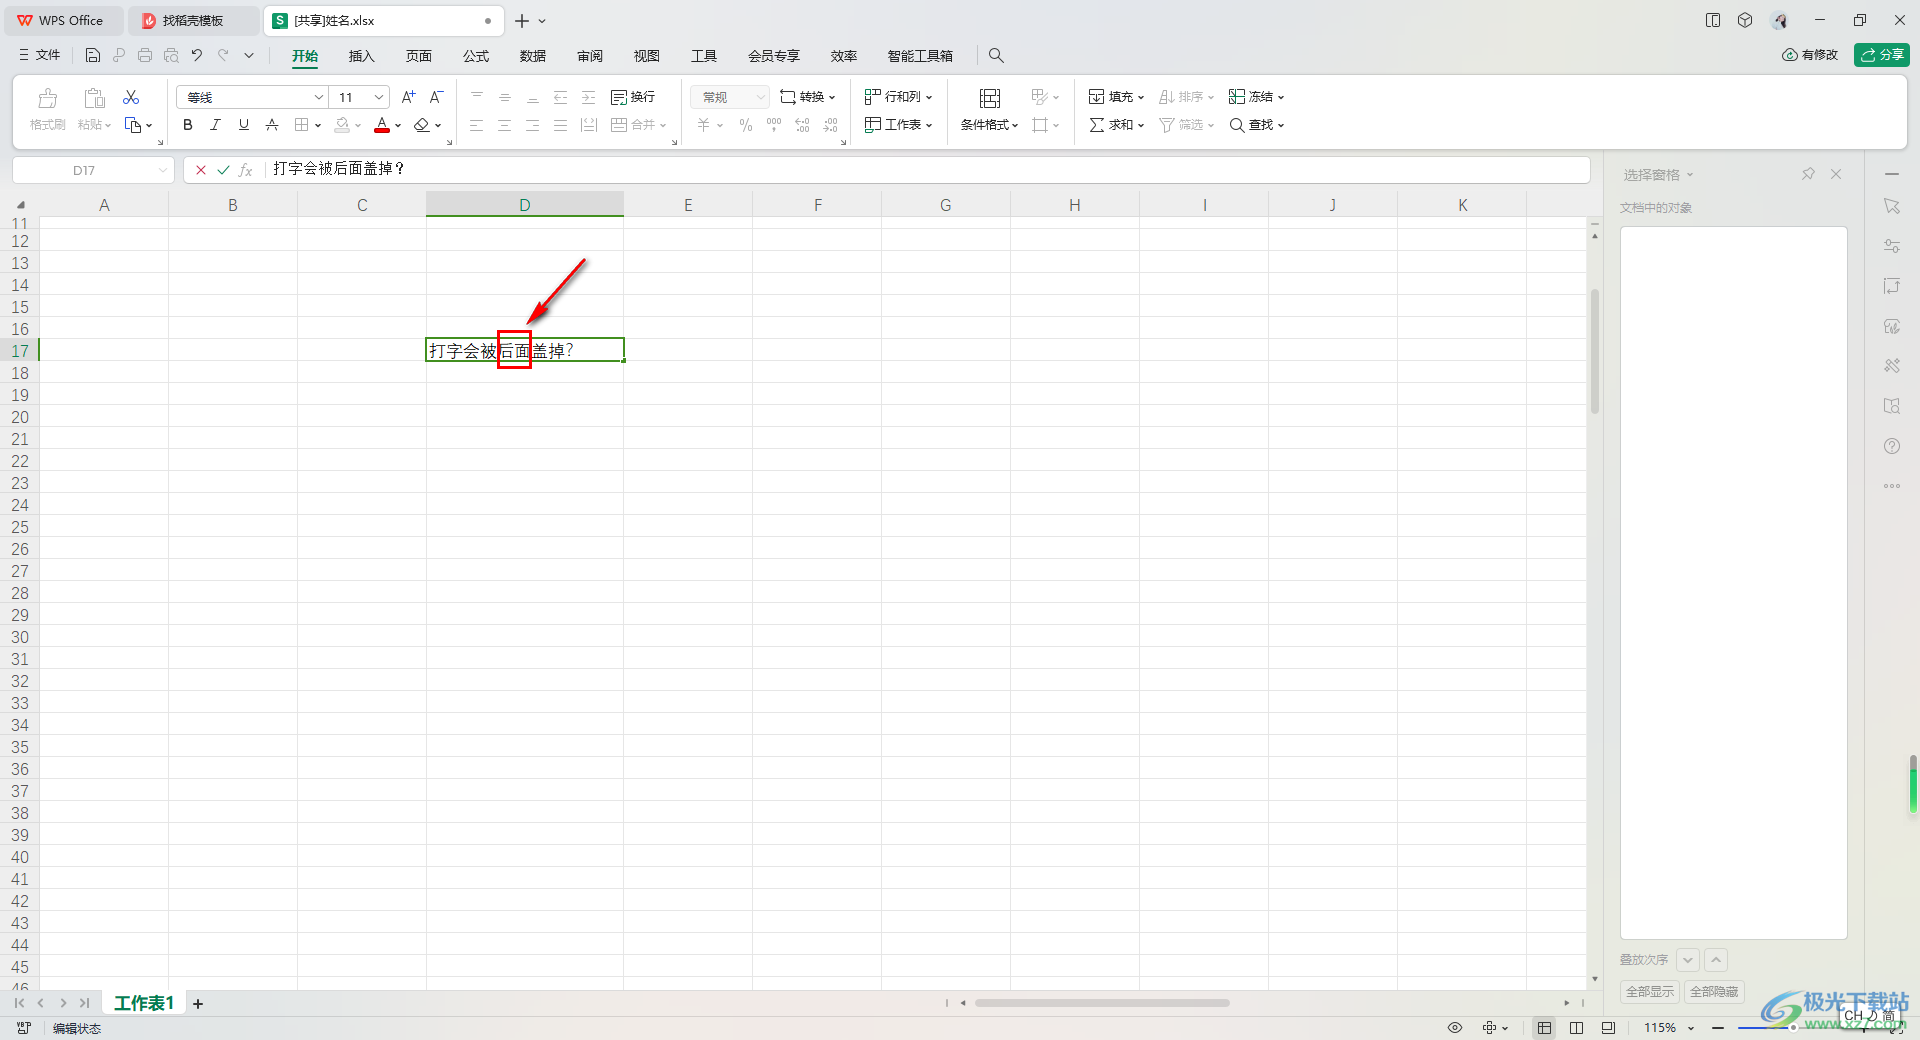The width and height of the screenshot is (1920, 1040).
Task: Click the row 25 header
Action: pyautogui.click(x=20, y=527)
